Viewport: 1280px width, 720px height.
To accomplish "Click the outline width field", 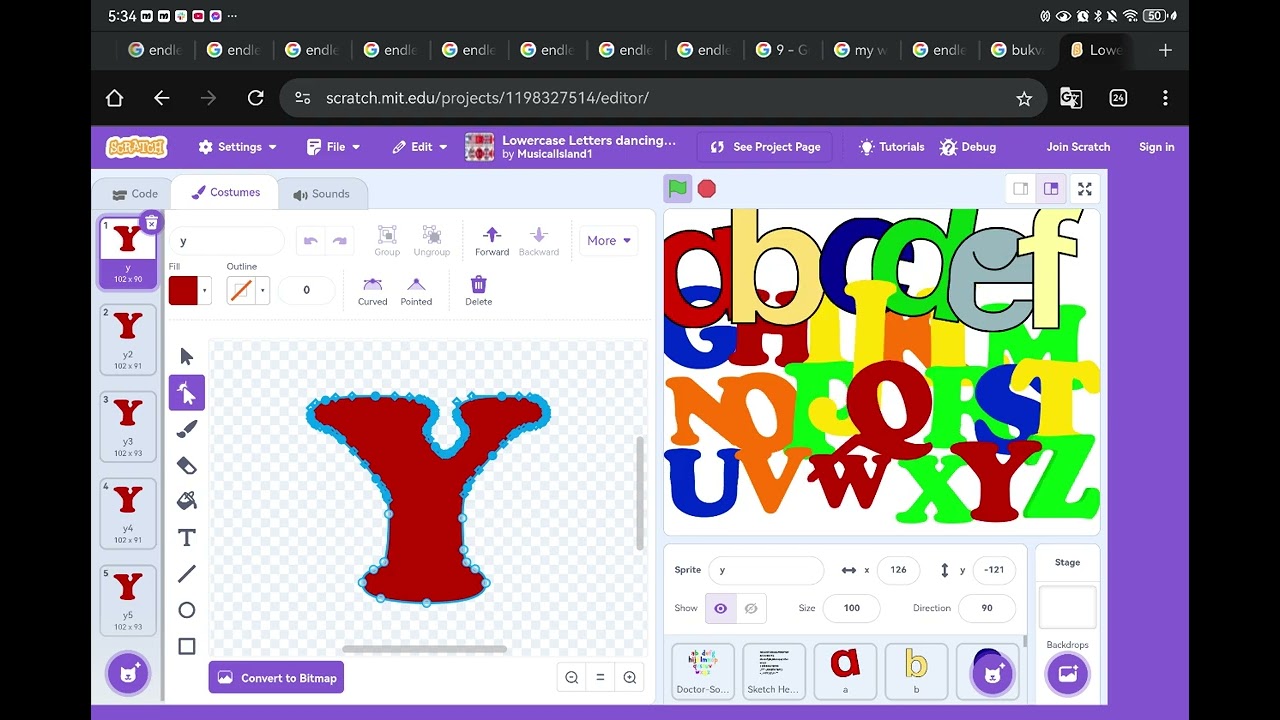I will 306,290.
